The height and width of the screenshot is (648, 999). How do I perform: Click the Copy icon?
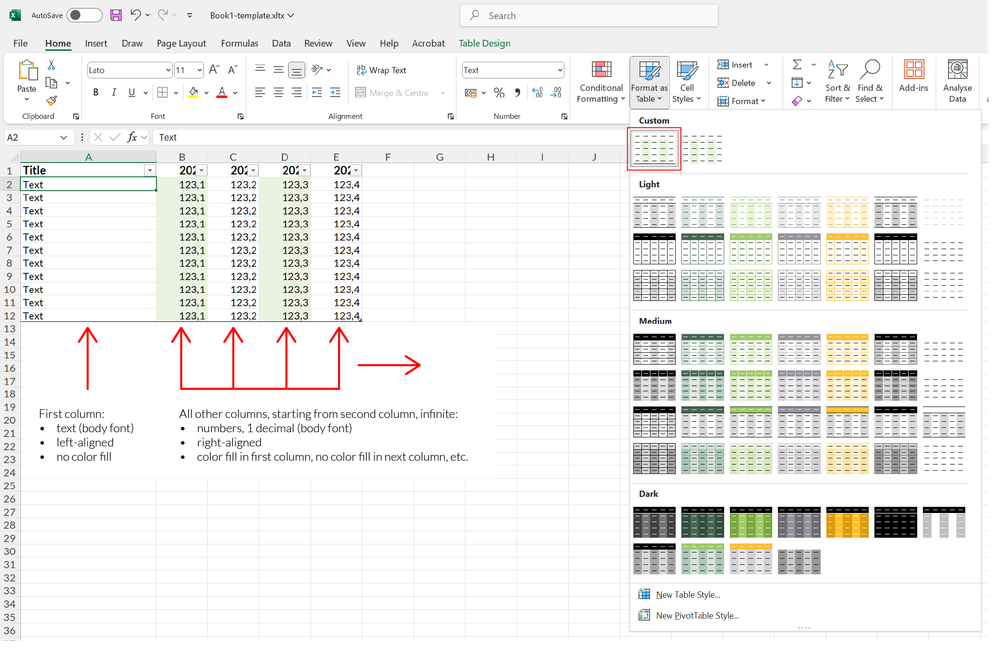tap(52, 83)
